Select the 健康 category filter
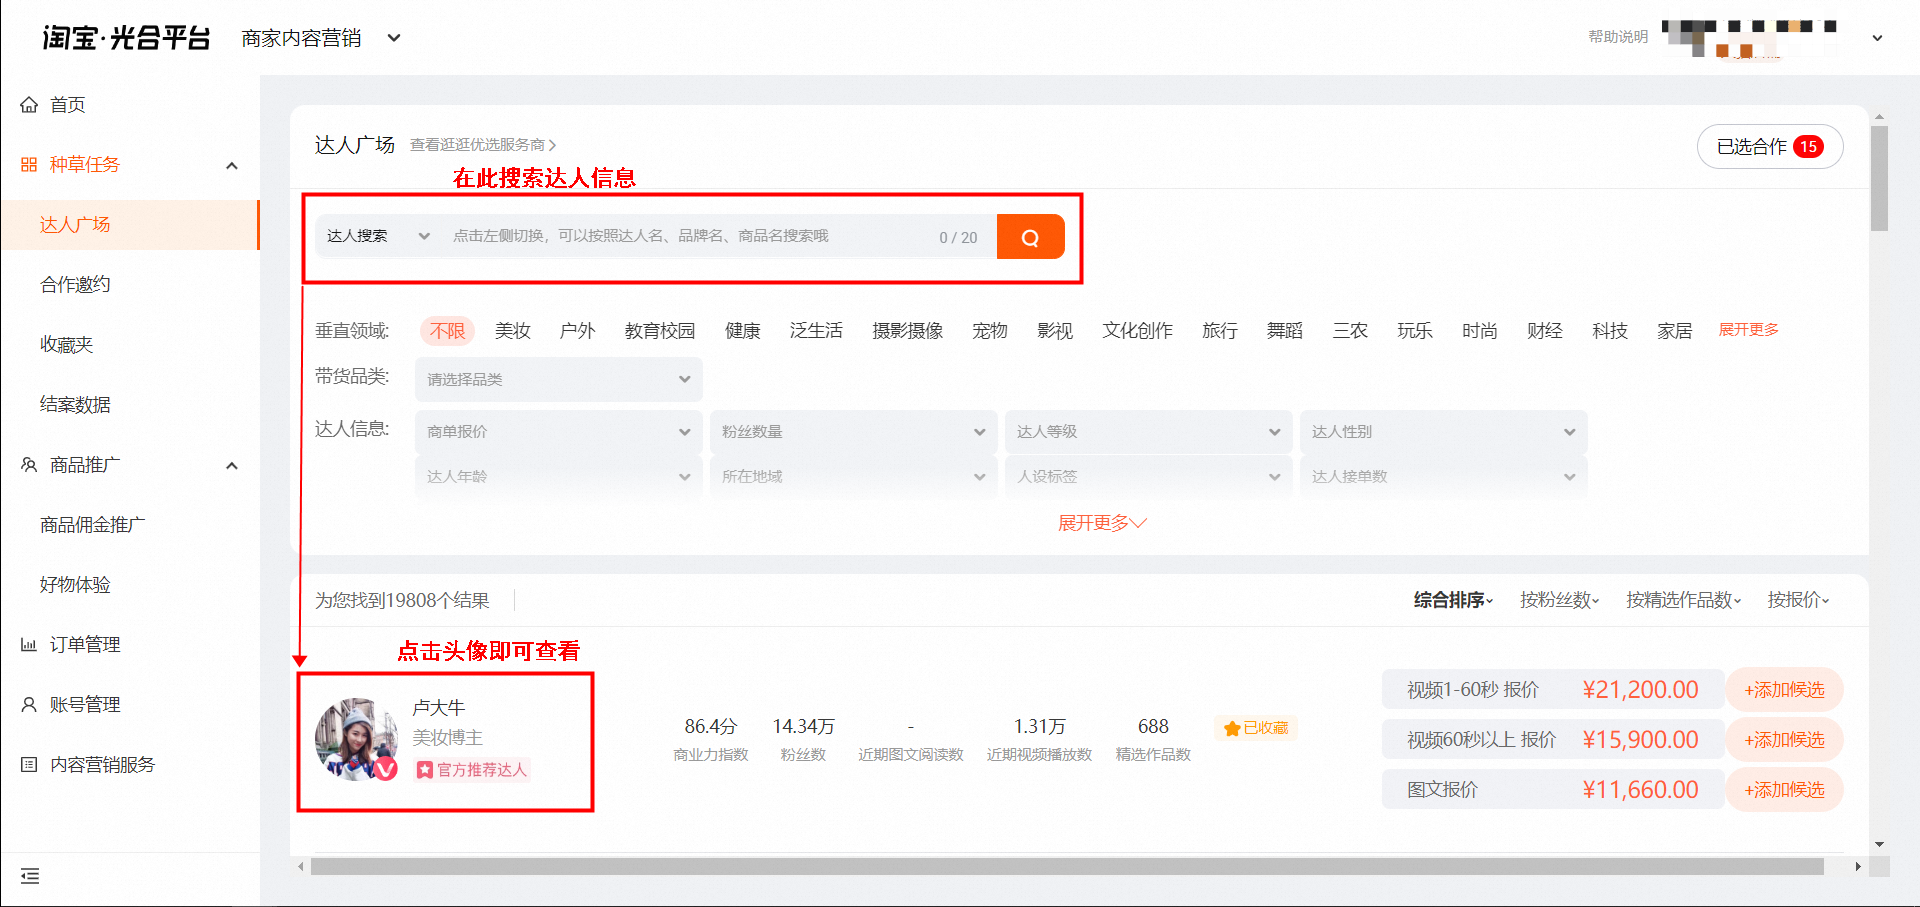Screen dimensions: 1920x907 [x=742, y=331]
